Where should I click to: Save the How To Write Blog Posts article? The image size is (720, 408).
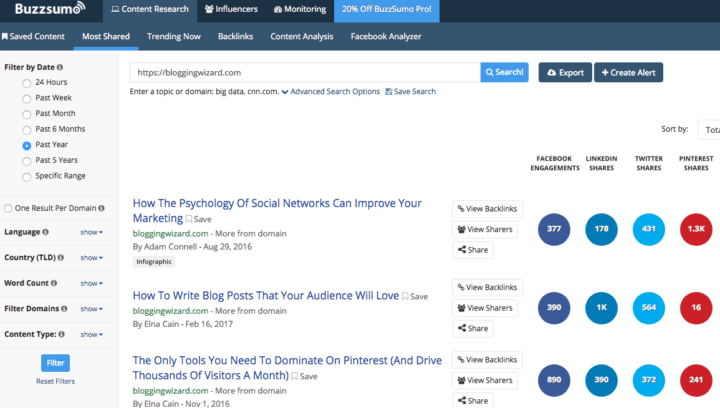(x=415, y=297)
